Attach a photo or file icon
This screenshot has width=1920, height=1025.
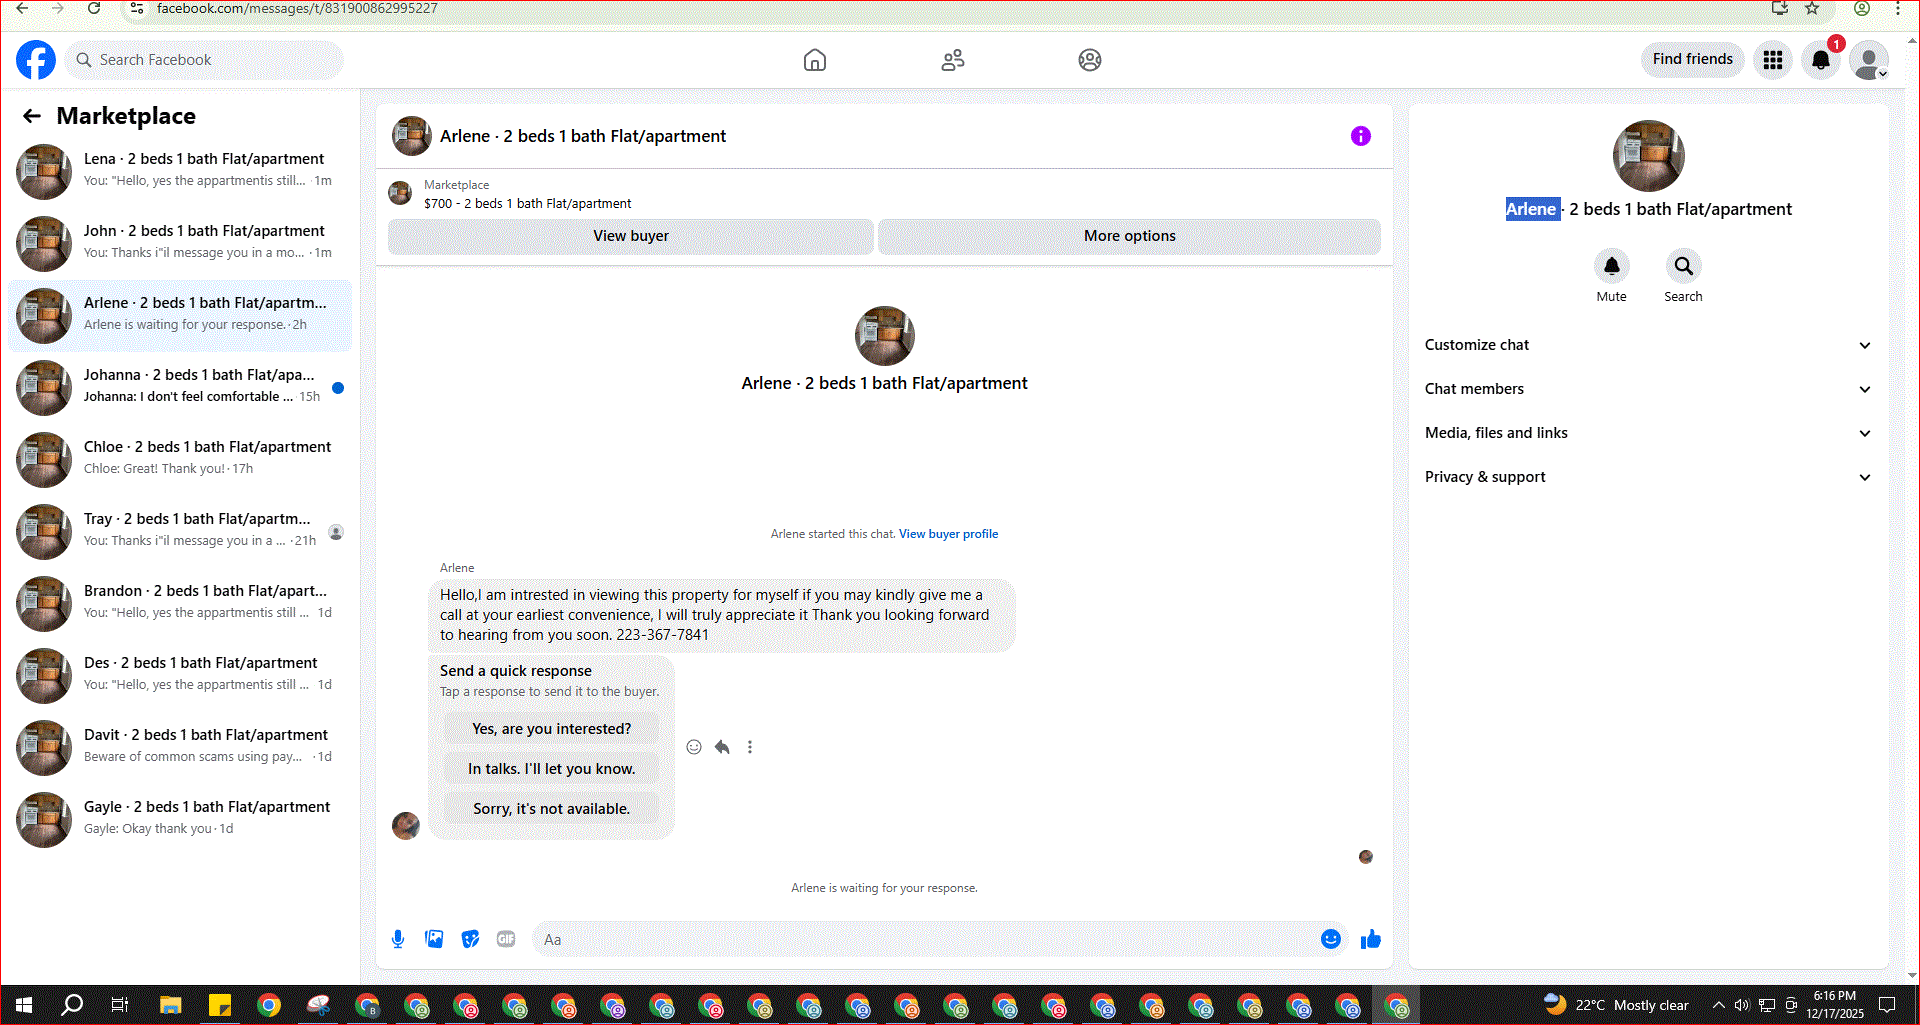[x=434, y=939]
